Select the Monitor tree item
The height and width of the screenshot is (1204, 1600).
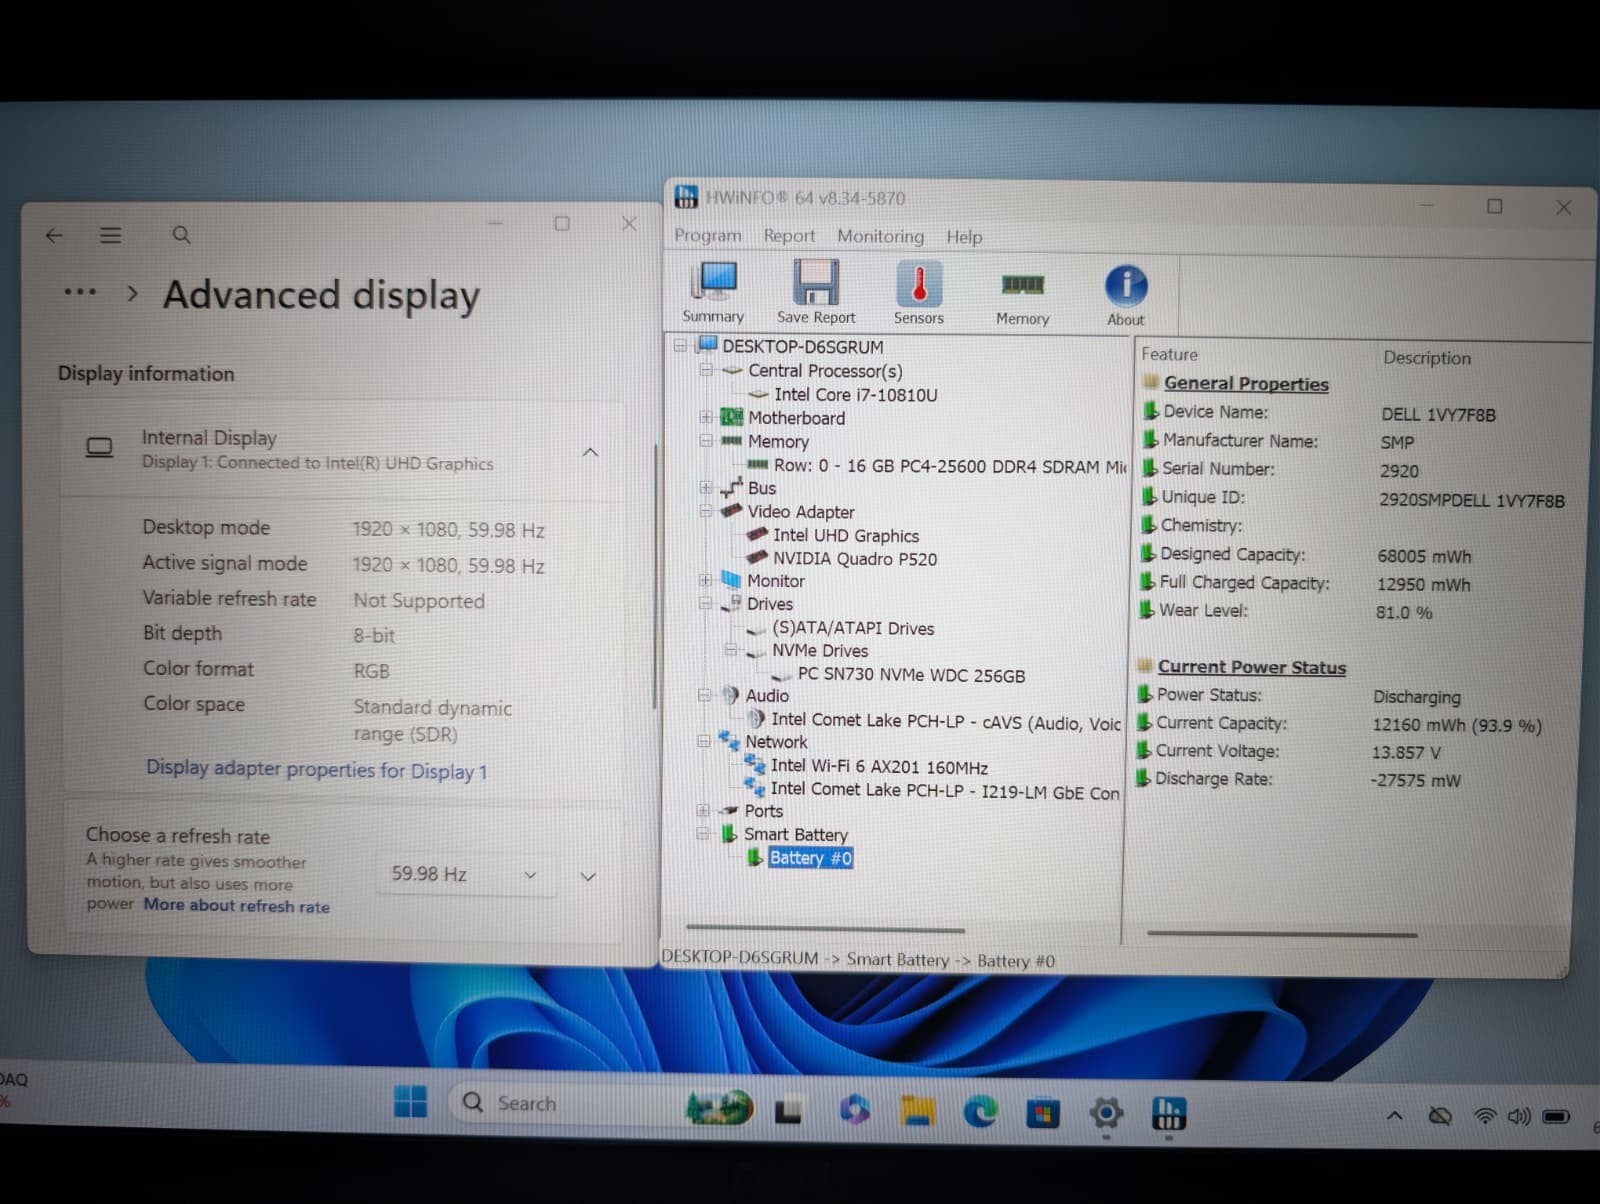(776, 581)
